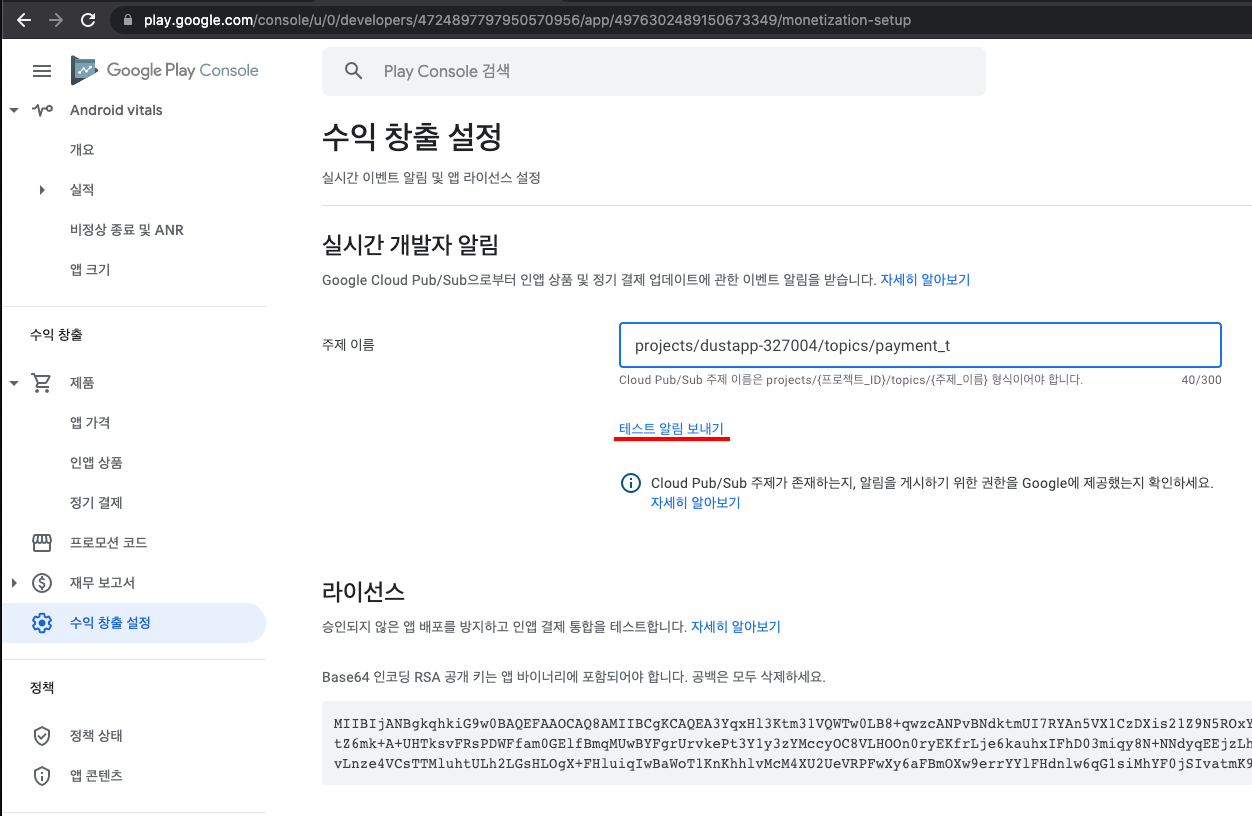This screenshot has height=816, width=1252.
Task: Click the 수익 창출 설정 page heading
Action: (x=412, y=137)
